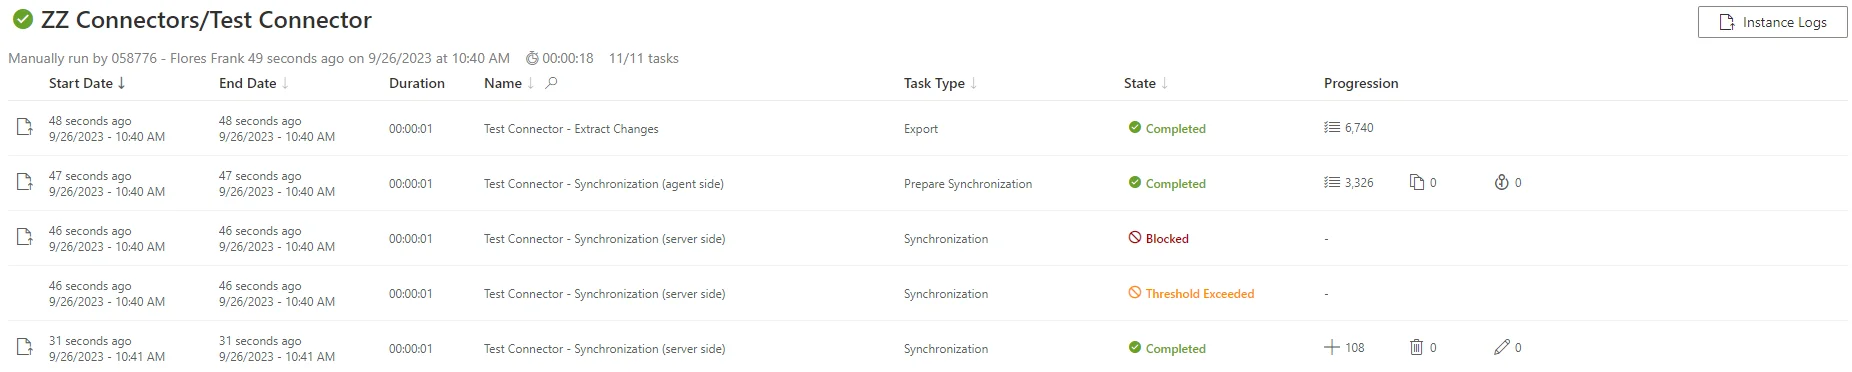Click the green success icon beside job title

22,20
